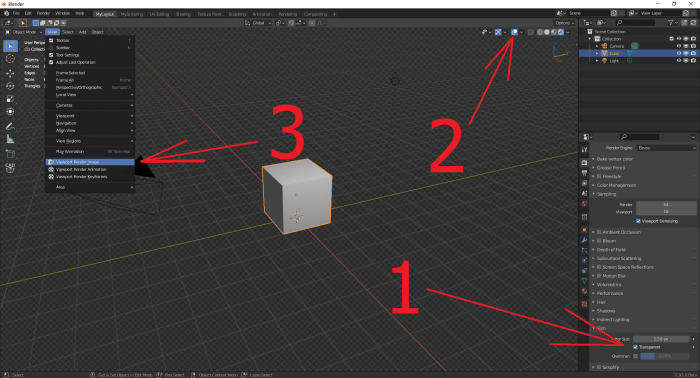This screenshot has width=700, height=378.
Task: Click the Render samples value field
Action: pyautogui.click(x=666, y=204)
